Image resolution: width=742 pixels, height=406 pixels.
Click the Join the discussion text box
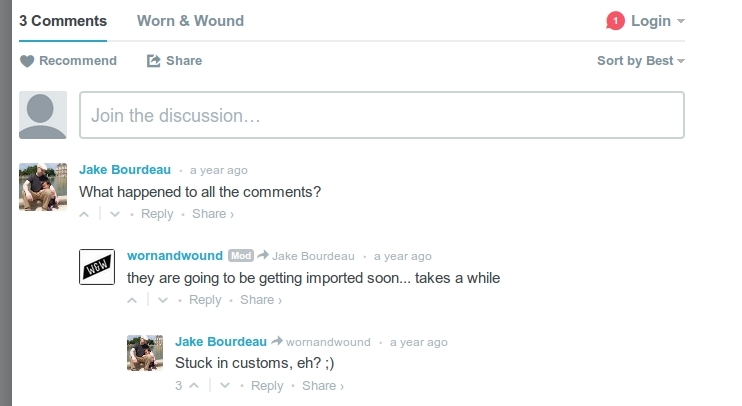coord(381,115)
